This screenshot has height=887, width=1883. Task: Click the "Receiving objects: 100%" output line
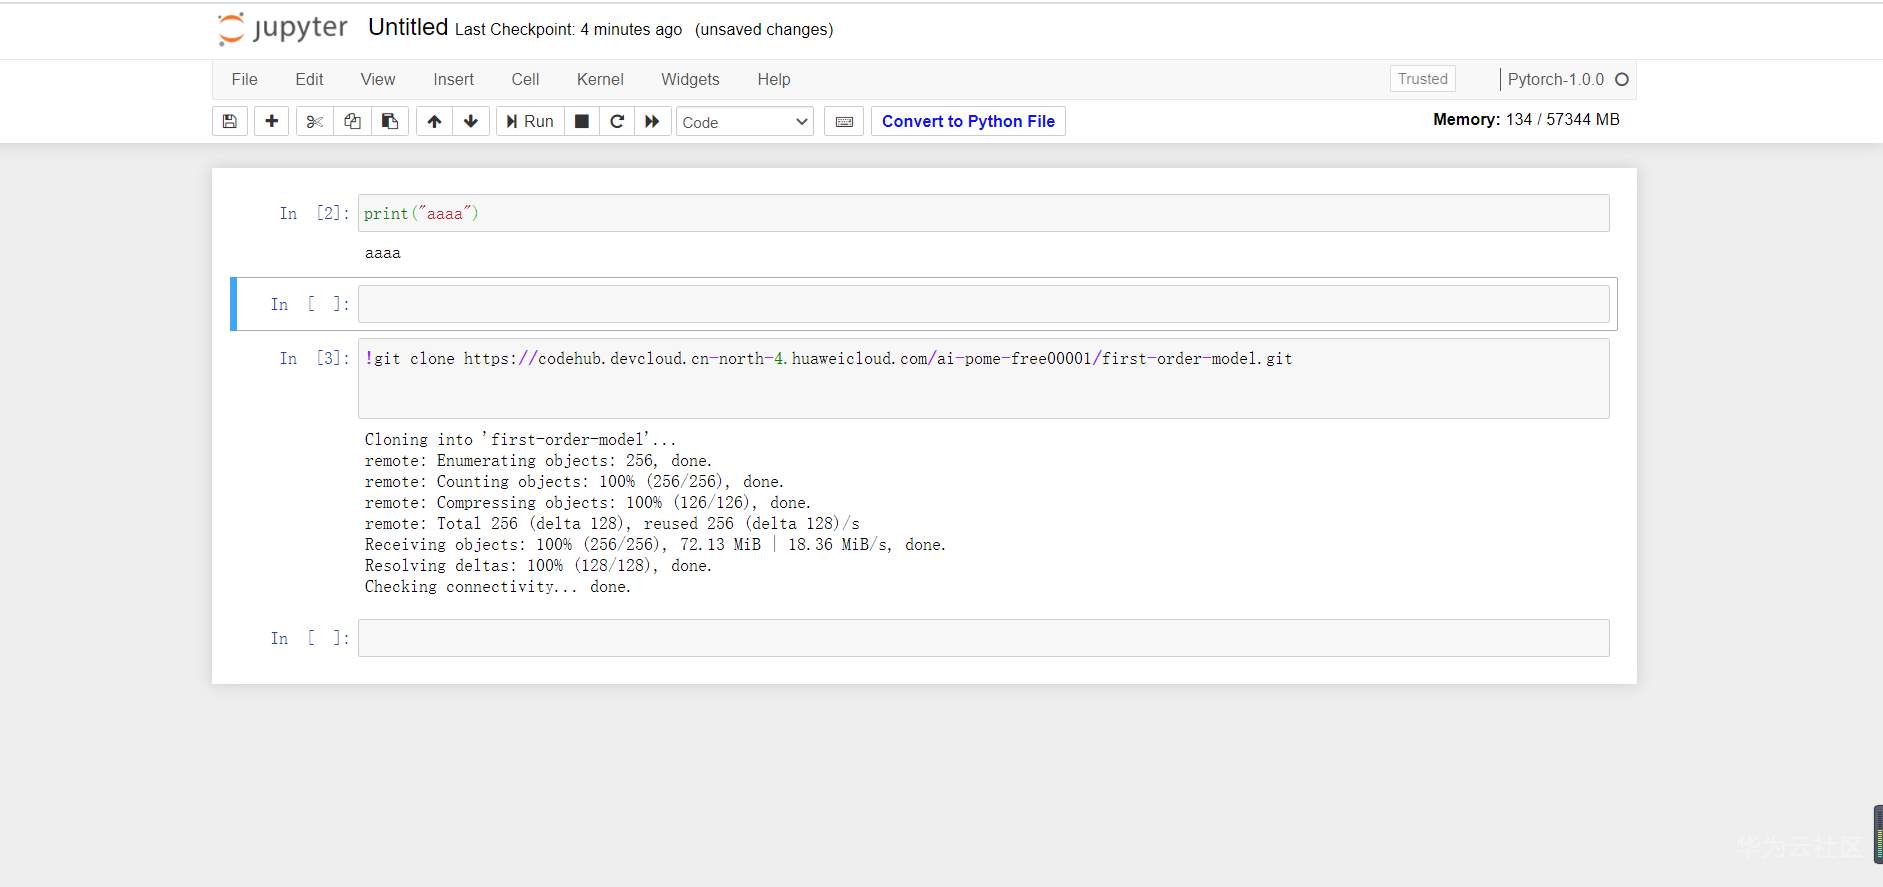pos(655,545)
